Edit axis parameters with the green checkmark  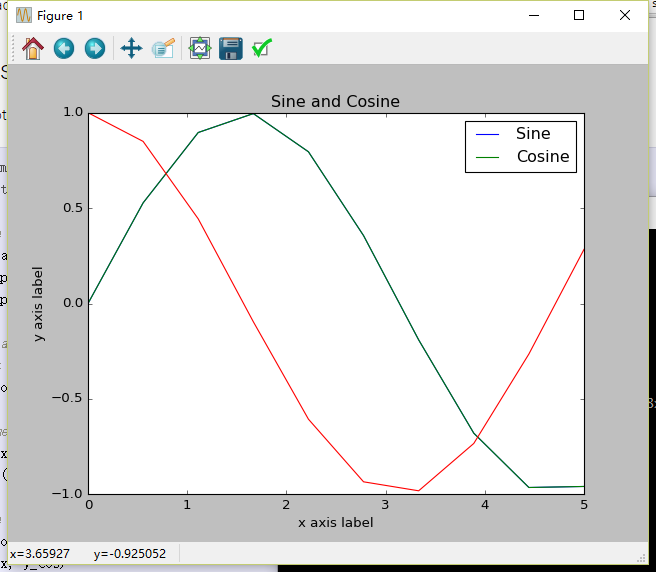(262, 48)
